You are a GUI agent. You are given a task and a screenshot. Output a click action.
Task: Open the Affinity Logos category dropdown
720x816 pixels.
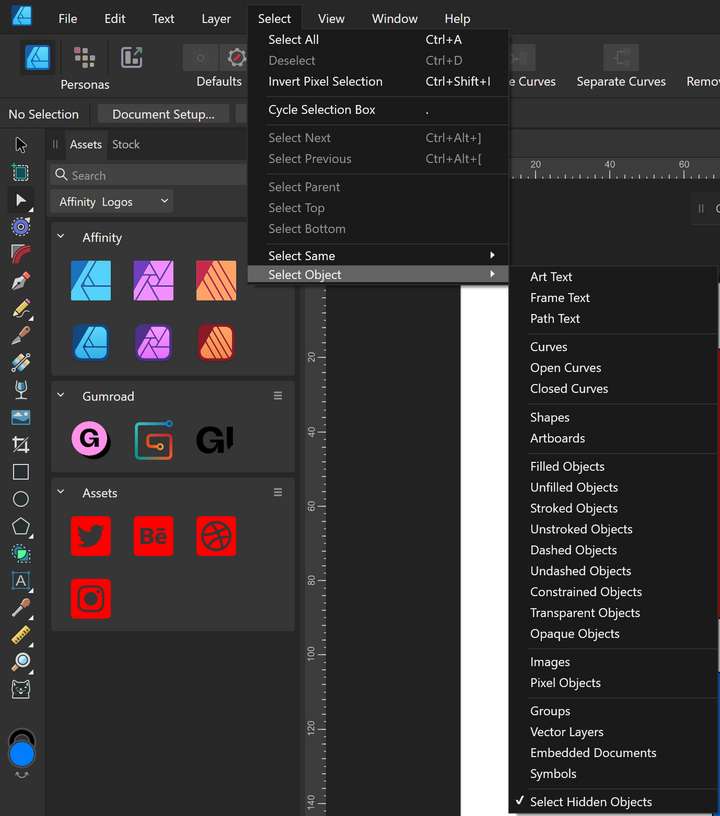pyautogui.click(x=111, y=201)
